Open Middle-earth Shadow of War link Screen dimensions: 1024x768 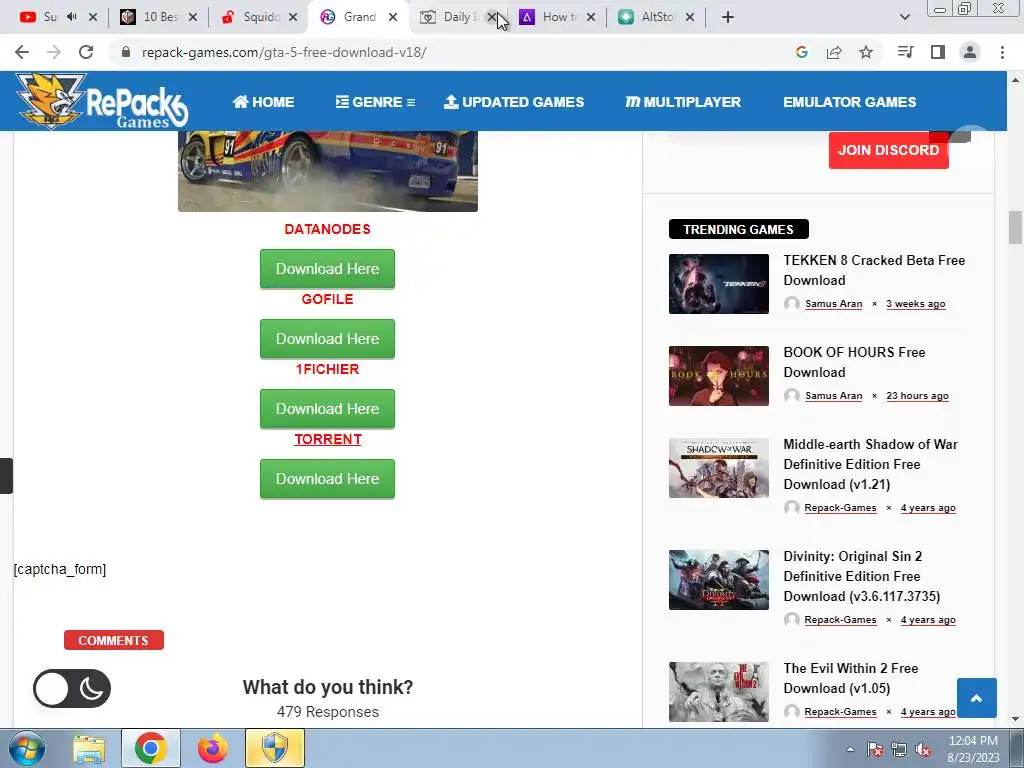tap(871, 464)
